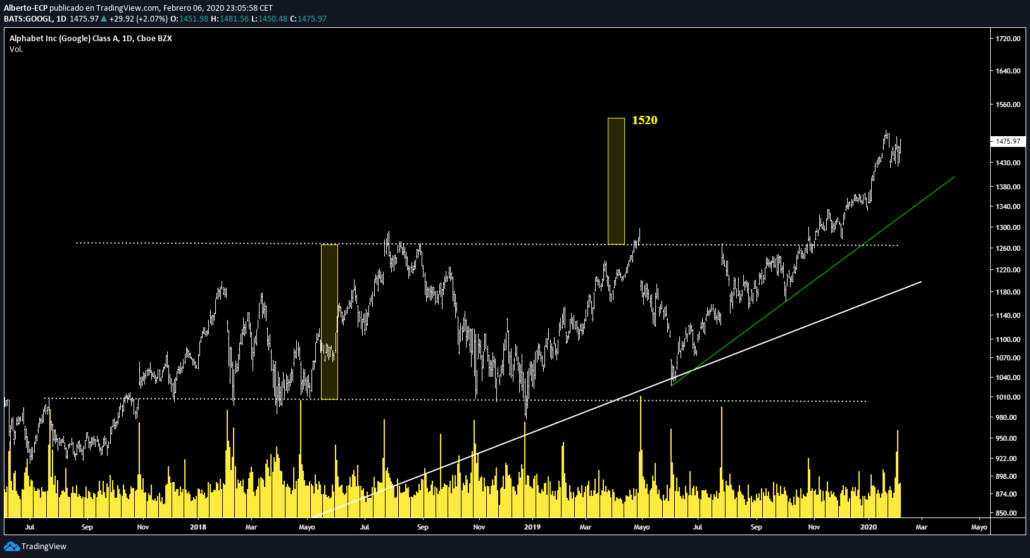
Task: Click the 1100.00 price axis label
Action: [x=1008, y=340]
